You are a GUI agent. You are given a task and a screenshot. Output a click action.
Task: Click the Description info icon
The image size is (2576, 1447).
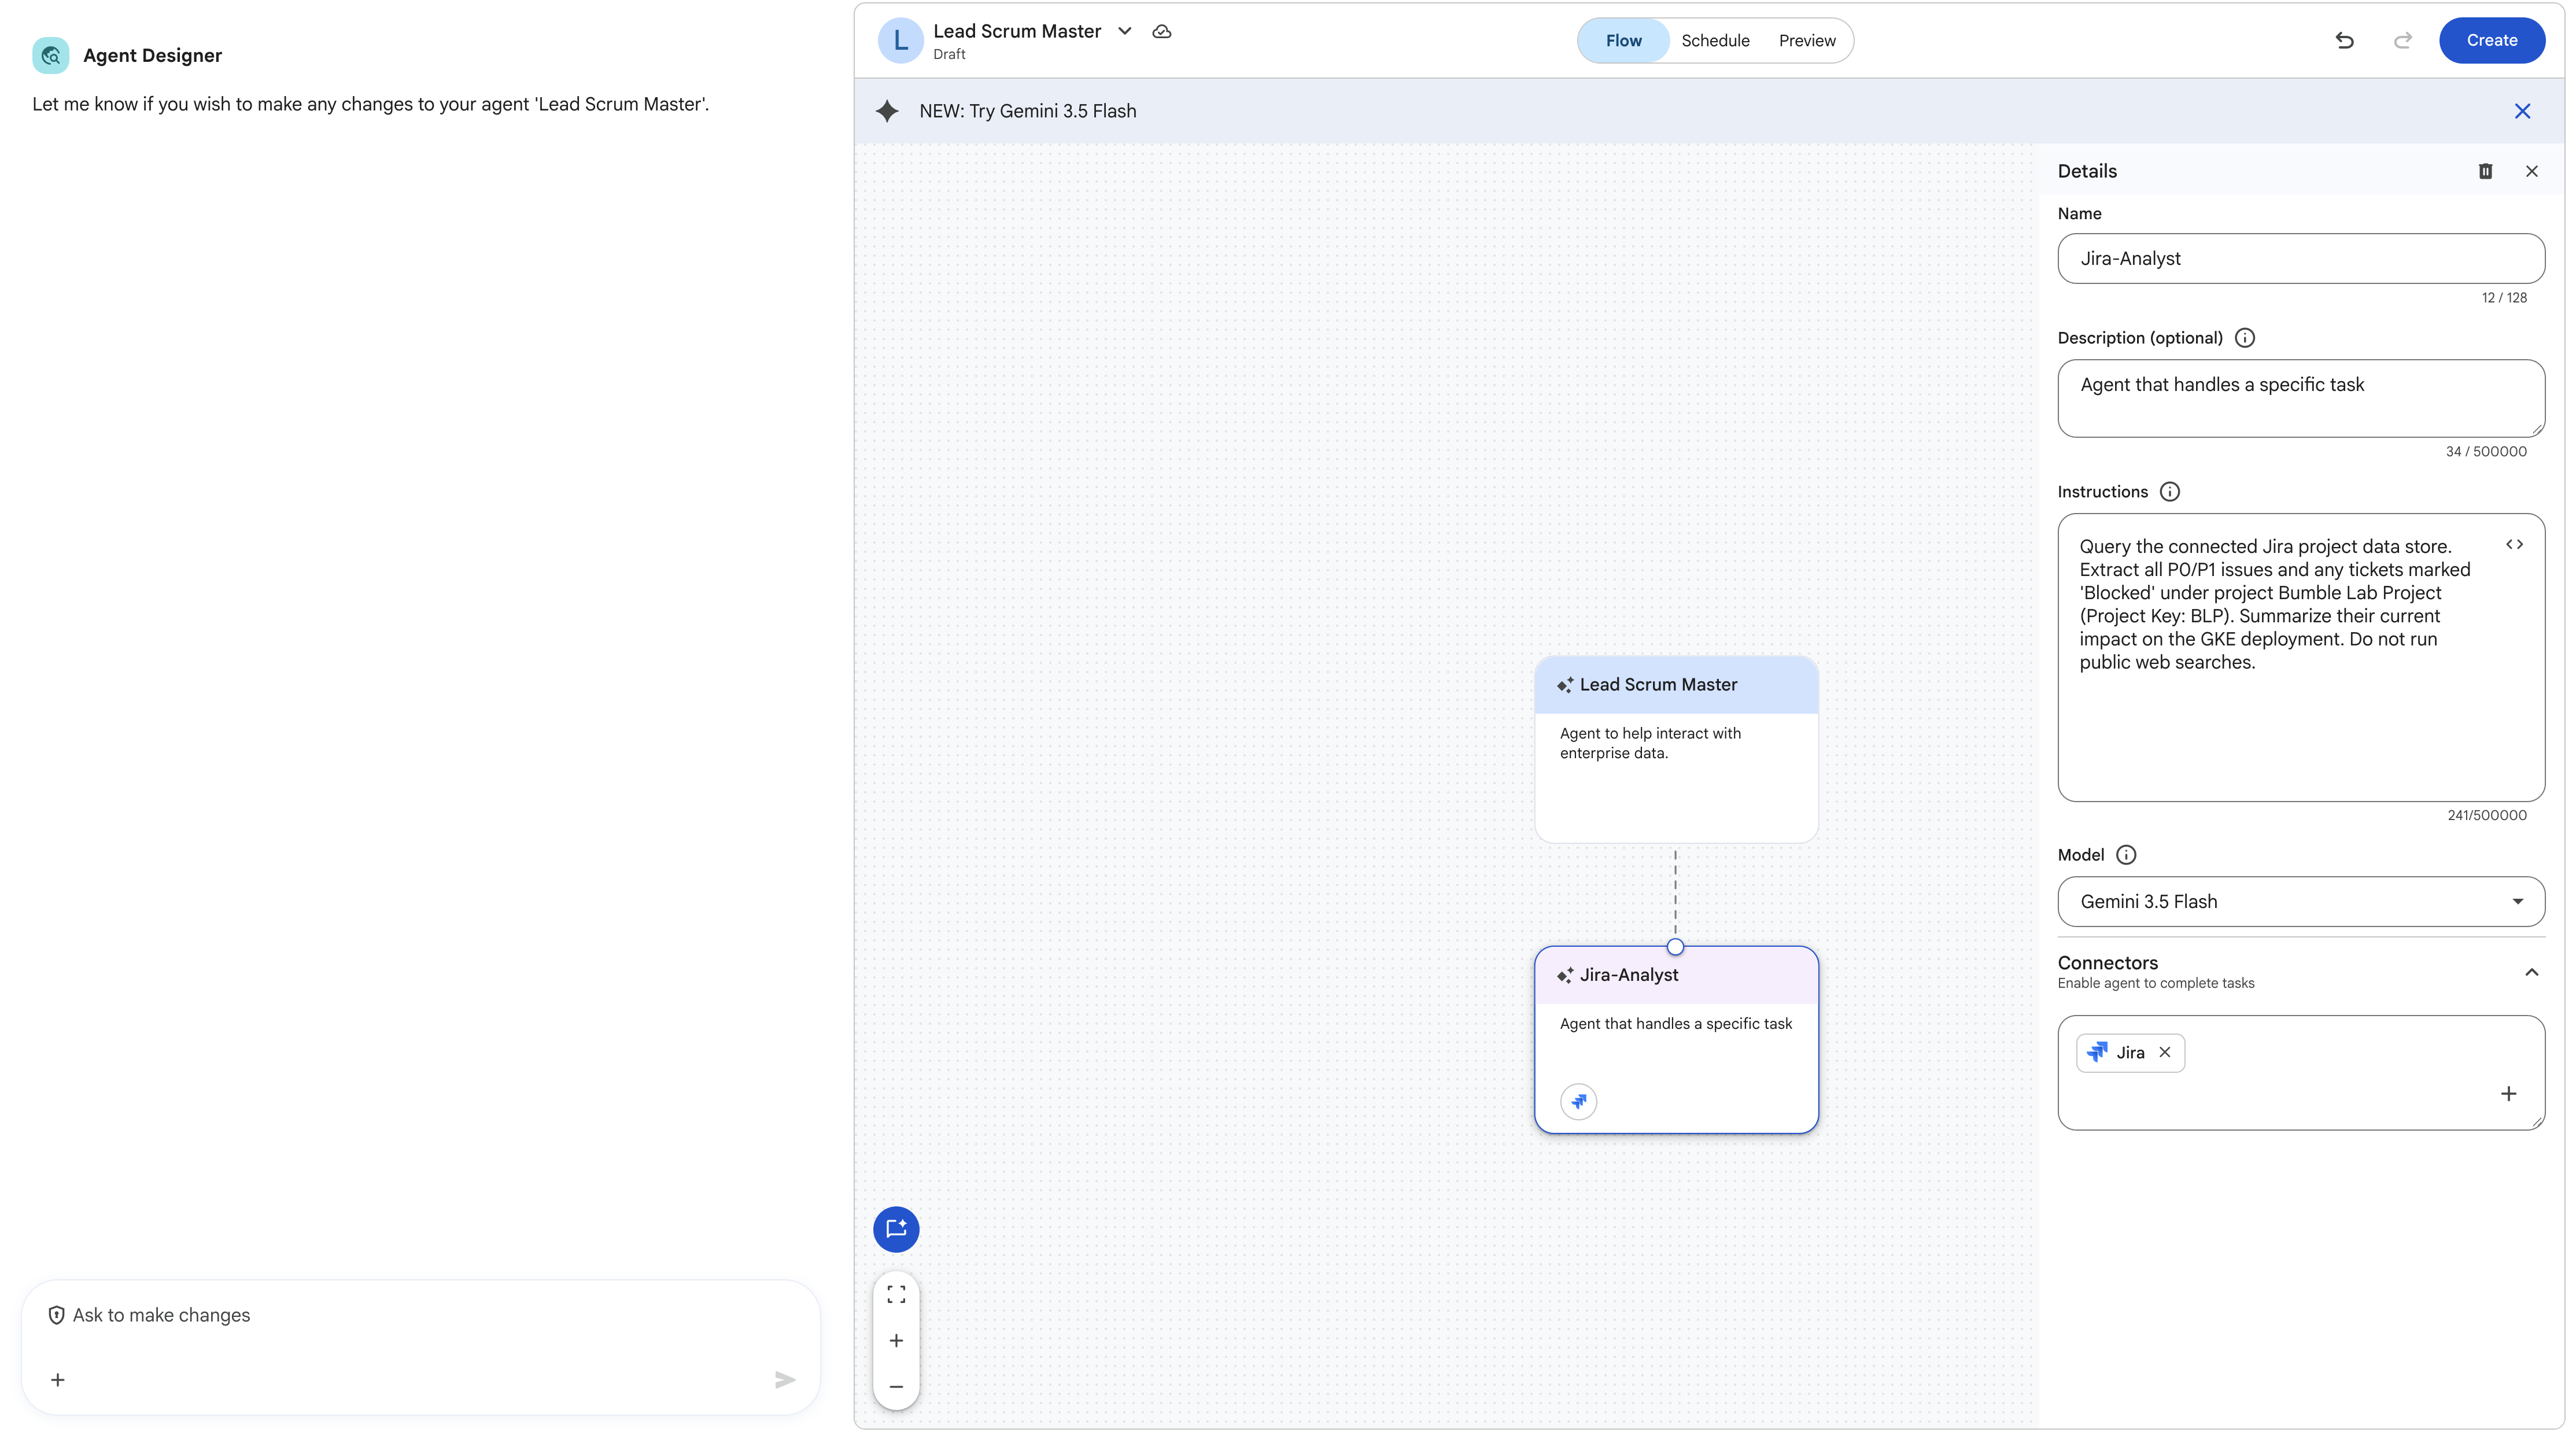tap(2245, 338)
